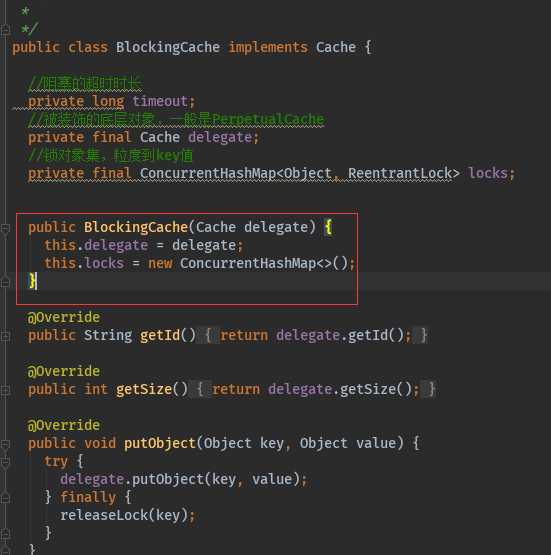Click the 'try' keyword
The height and width of the screenshot is (555, 551).
pos(56,462)
